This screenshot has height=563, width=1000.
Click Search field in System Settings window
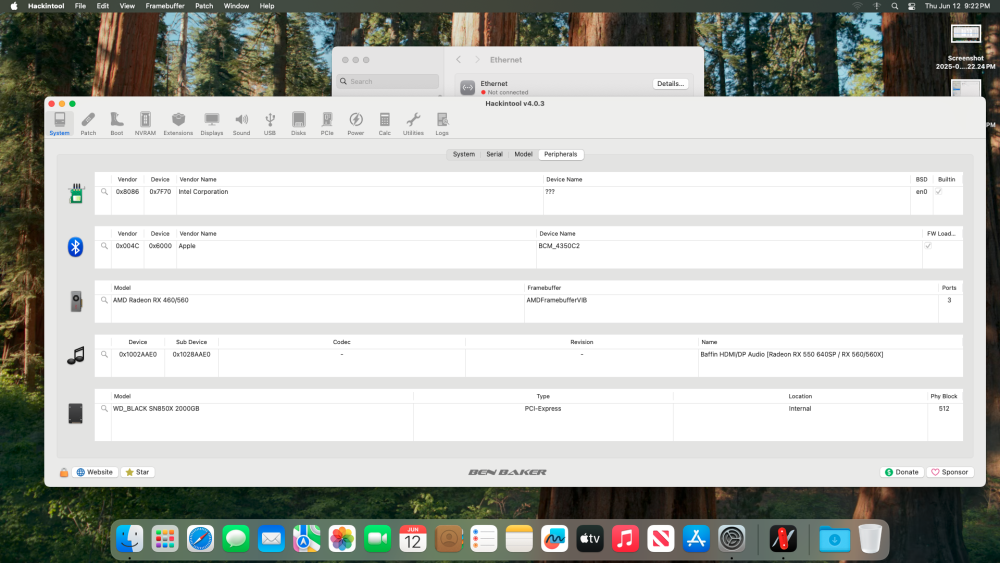388,82
